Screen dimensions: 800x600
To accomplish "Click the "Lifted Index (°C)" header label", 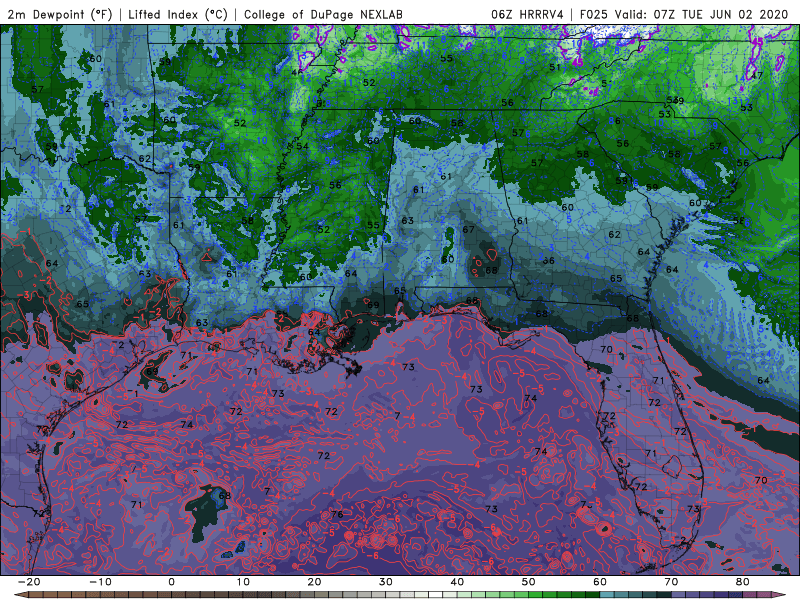I will click(178, 14).
